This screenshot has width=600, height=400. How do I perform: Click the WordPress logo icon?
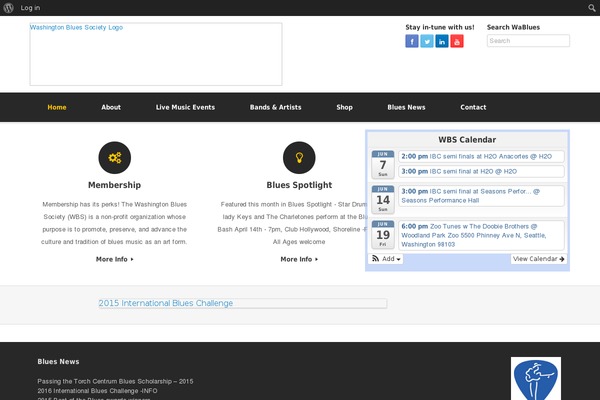pos(8,8)
